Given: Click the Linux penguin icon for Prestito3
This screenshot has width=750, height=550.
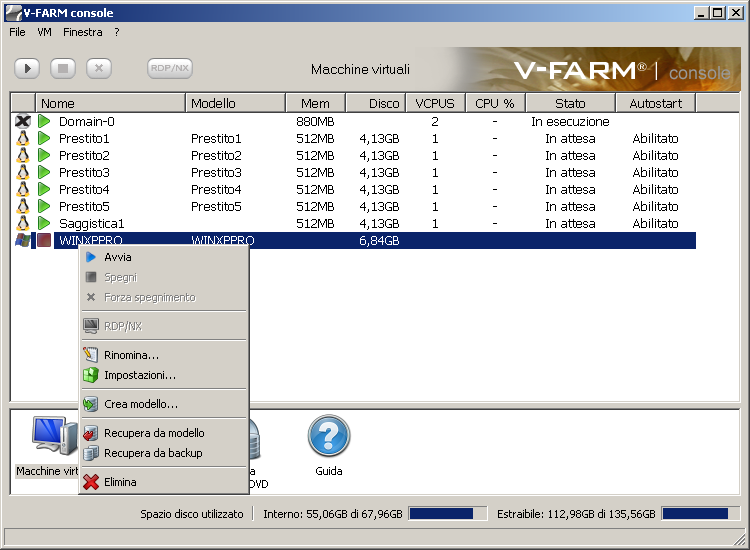Looking at the screenshot, I should [x=23, y=173].
